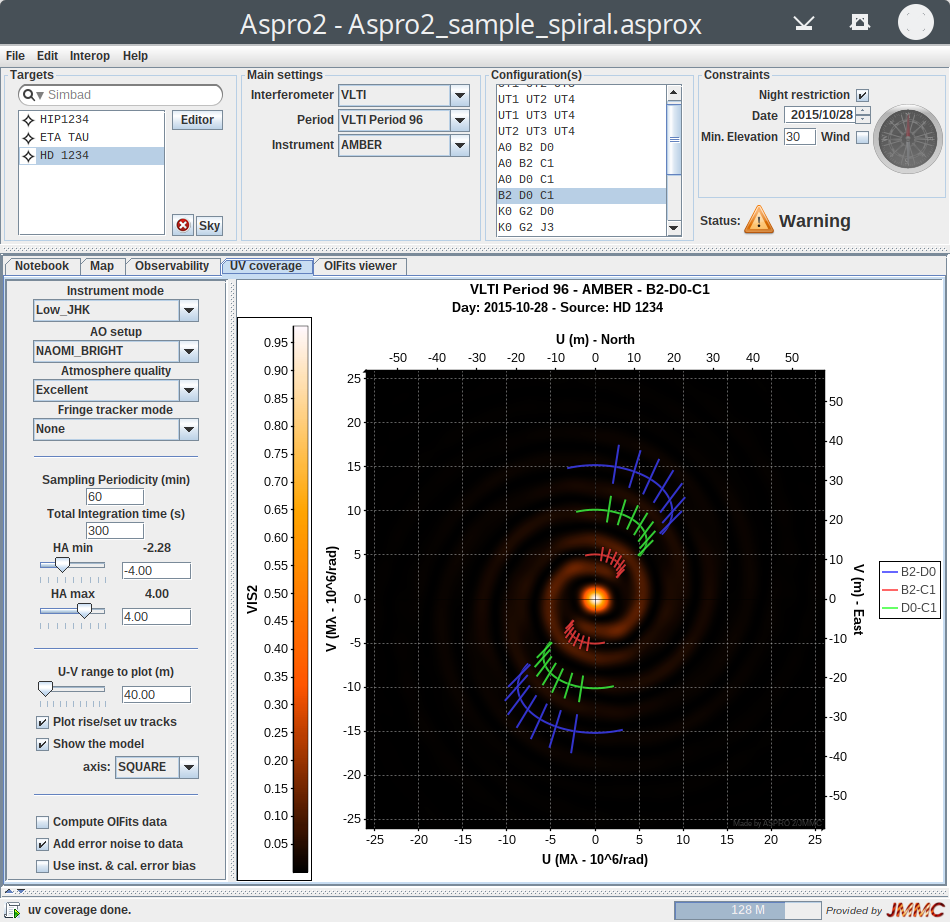This screenshot has height=922, width=950.
Task: Open the axis SQUARE dropdown
Action: 189,768
